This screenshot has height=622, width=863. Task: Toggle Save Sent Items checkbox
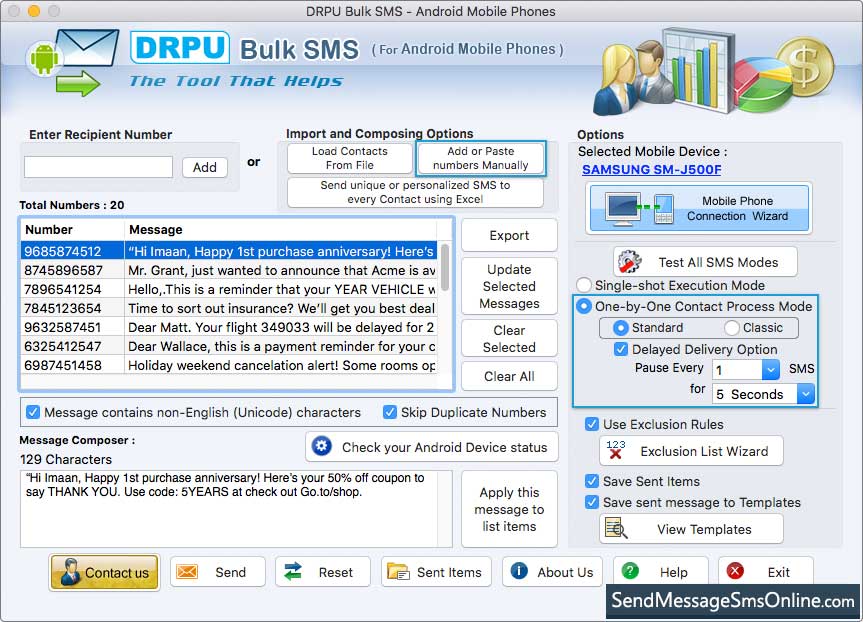coord(592,481)
